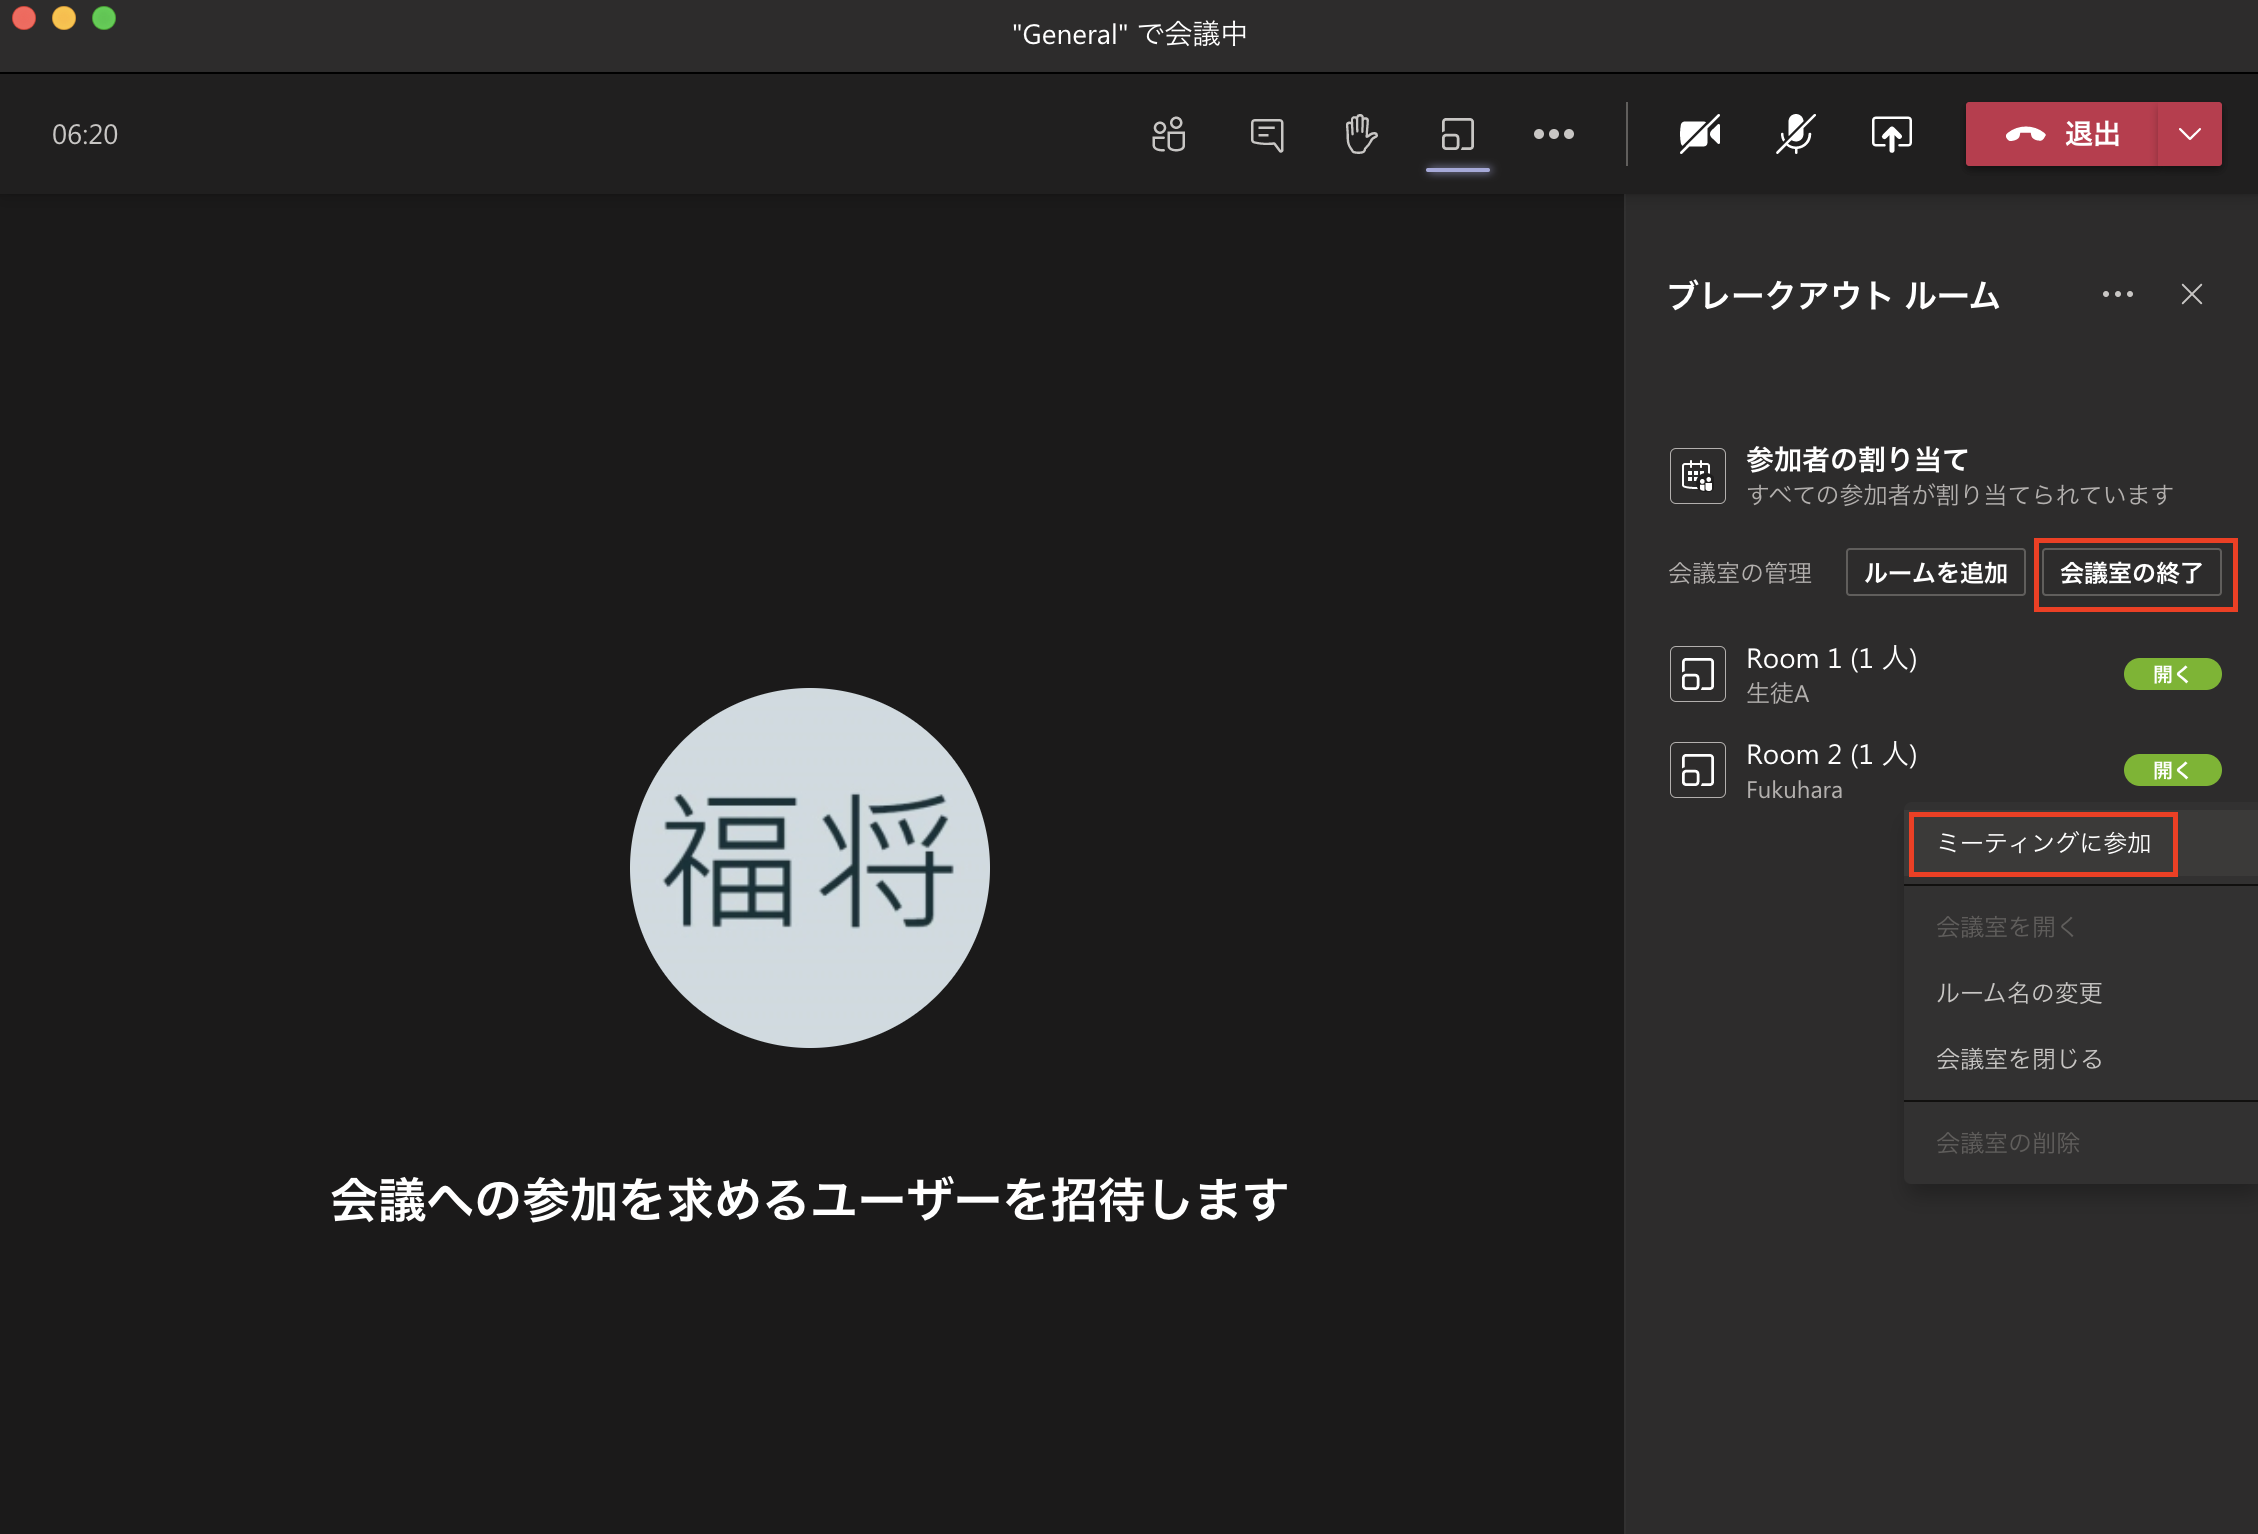Open Room 2 with 開く button

coord(2172,769)
